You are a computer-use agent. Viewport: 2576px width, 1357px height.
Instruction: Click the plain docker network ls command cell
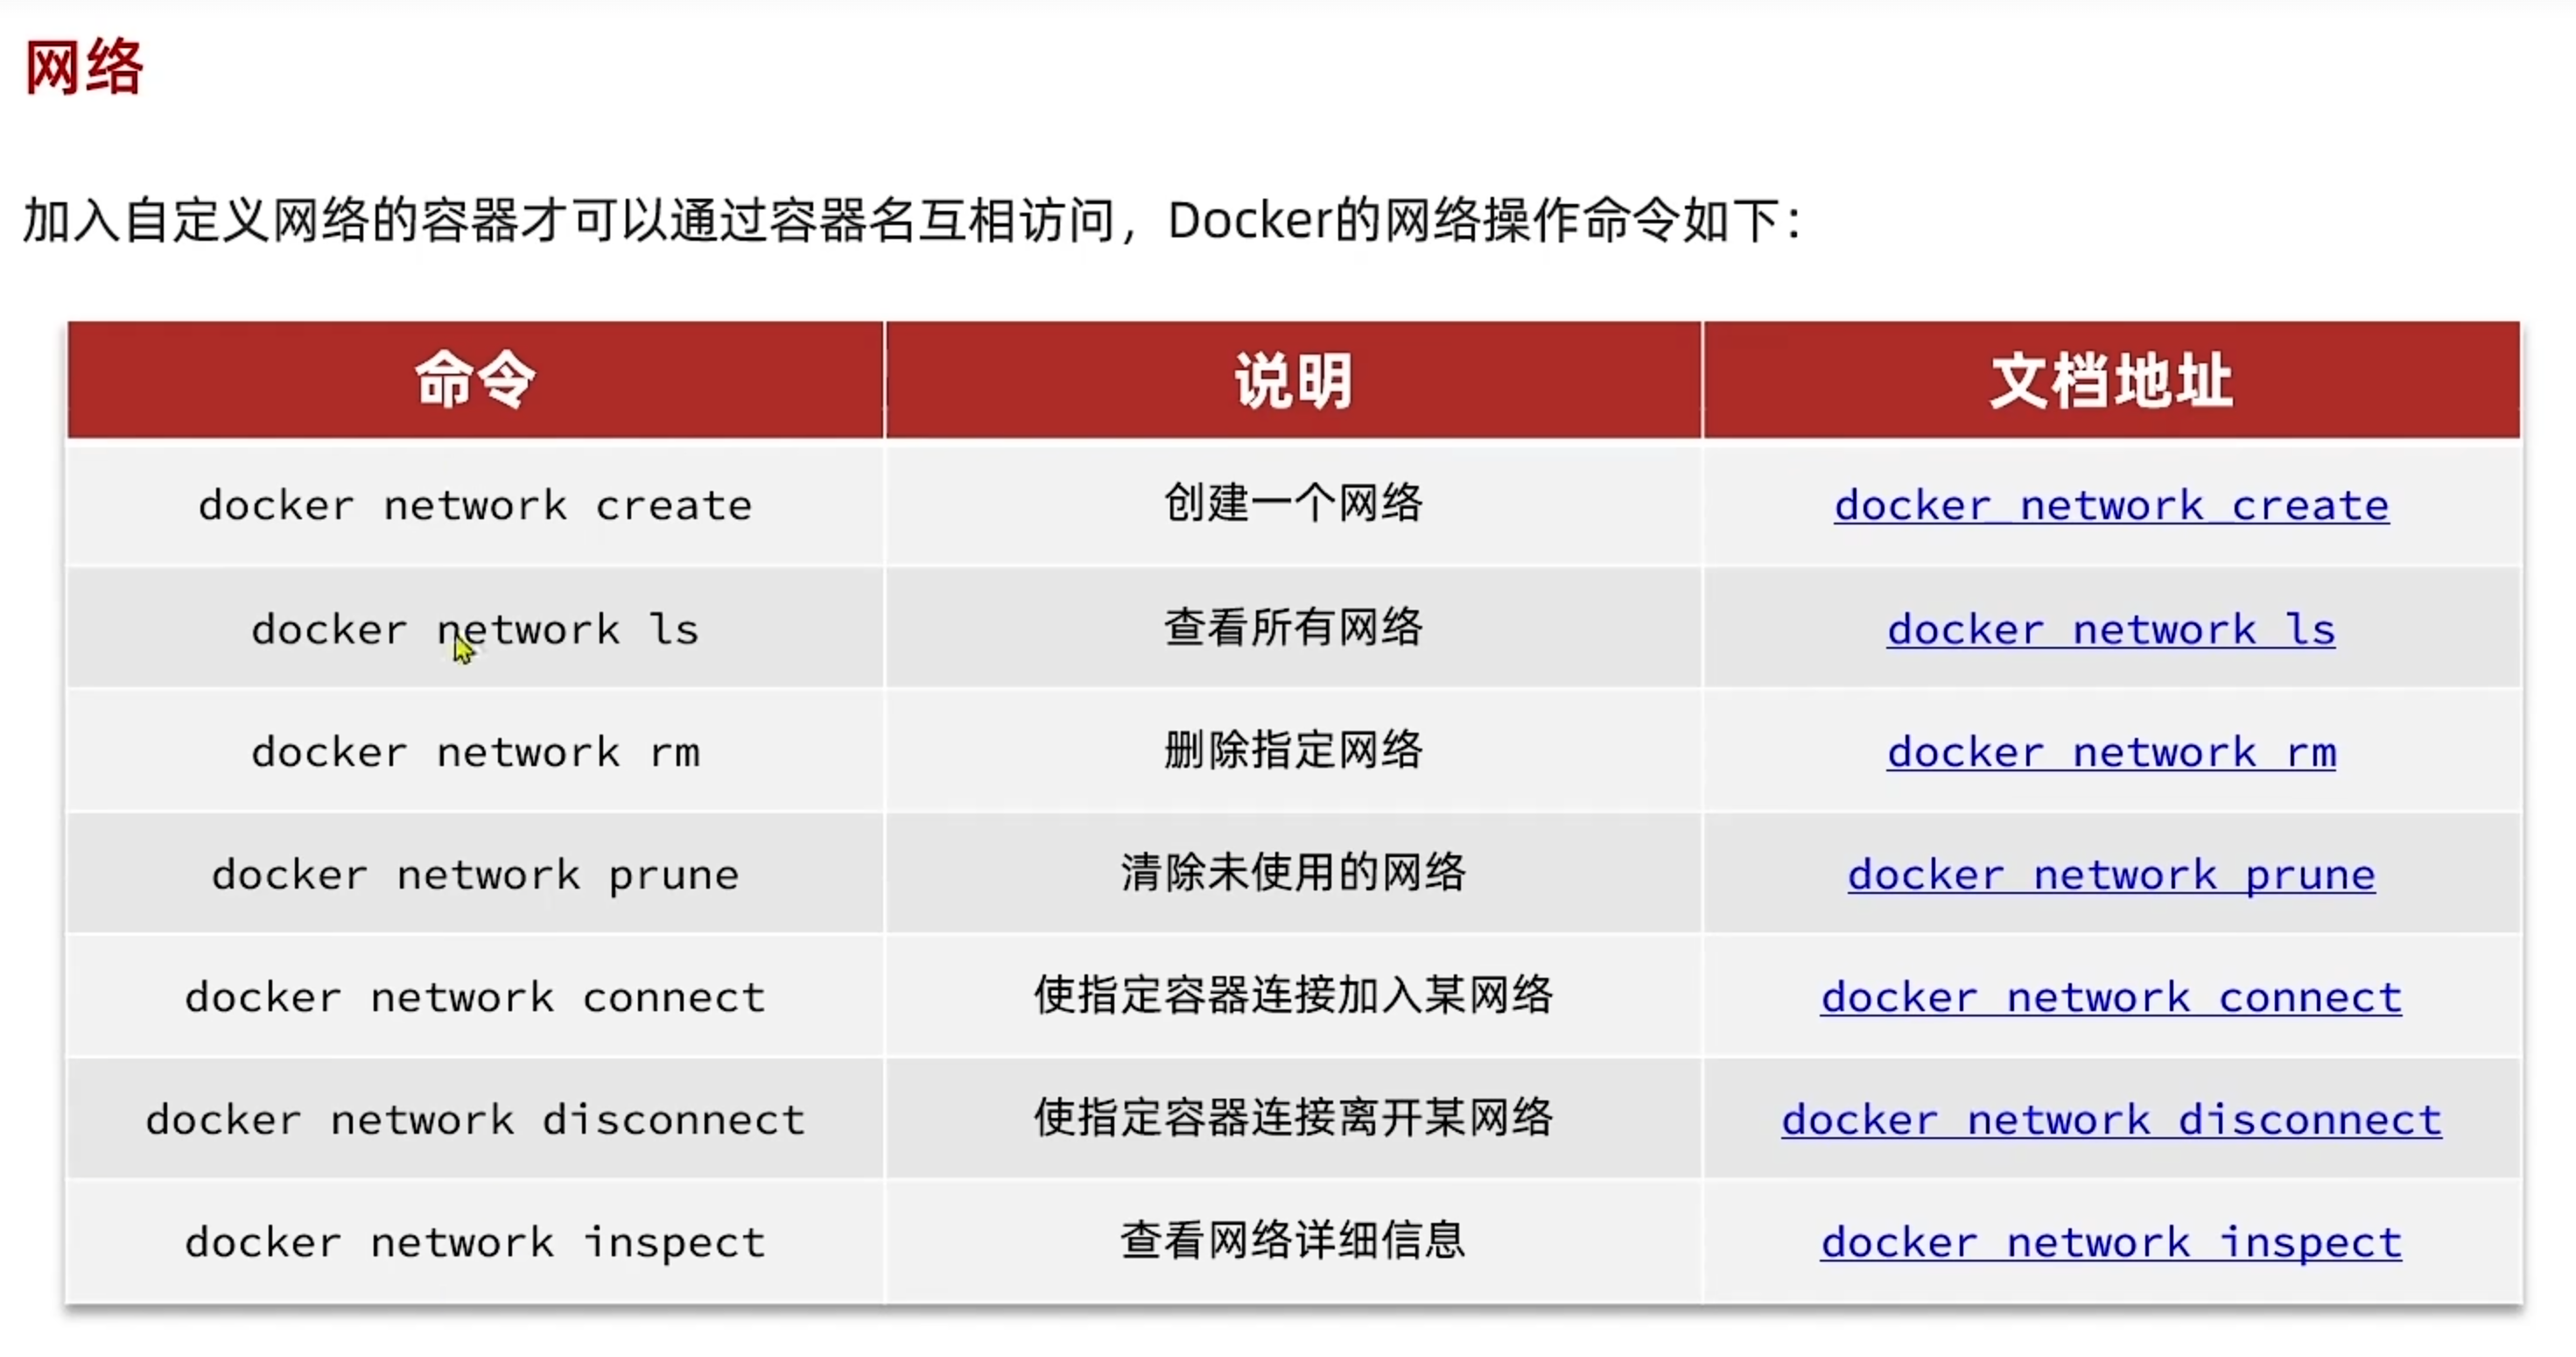coord(475,630)
